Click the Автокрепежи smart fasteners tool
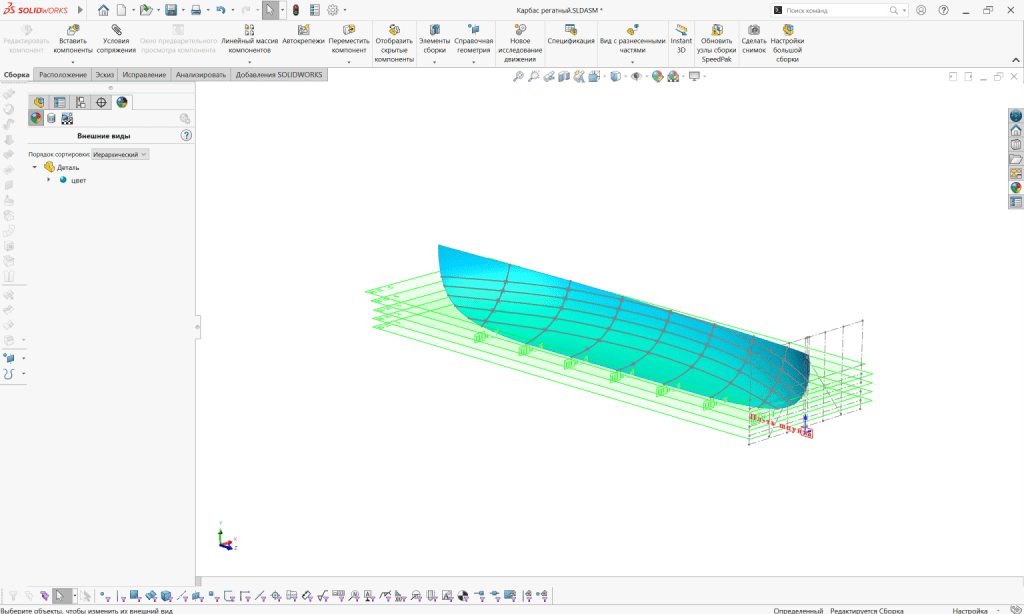Viewport: 1024px width, 614px height. point(303,36)
